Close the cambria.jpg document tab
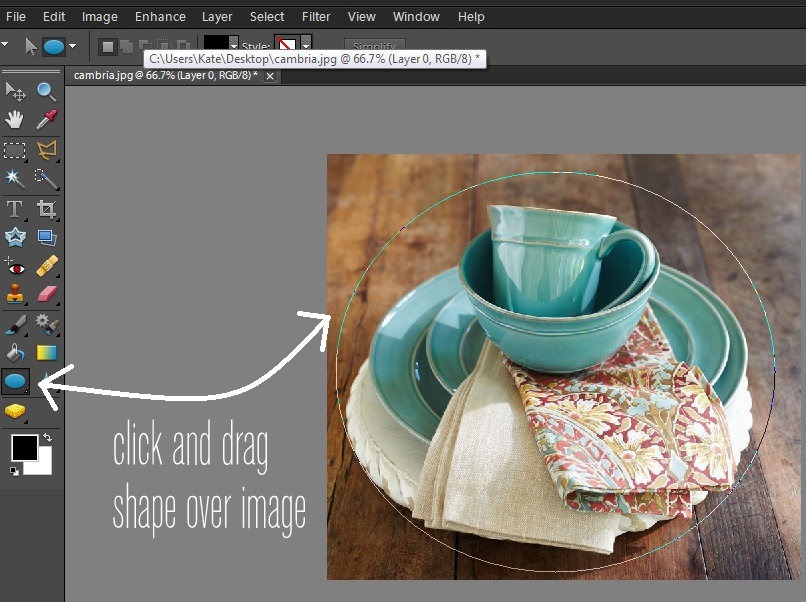The width and height of the screenshot is (806, 602). point(270,75)
